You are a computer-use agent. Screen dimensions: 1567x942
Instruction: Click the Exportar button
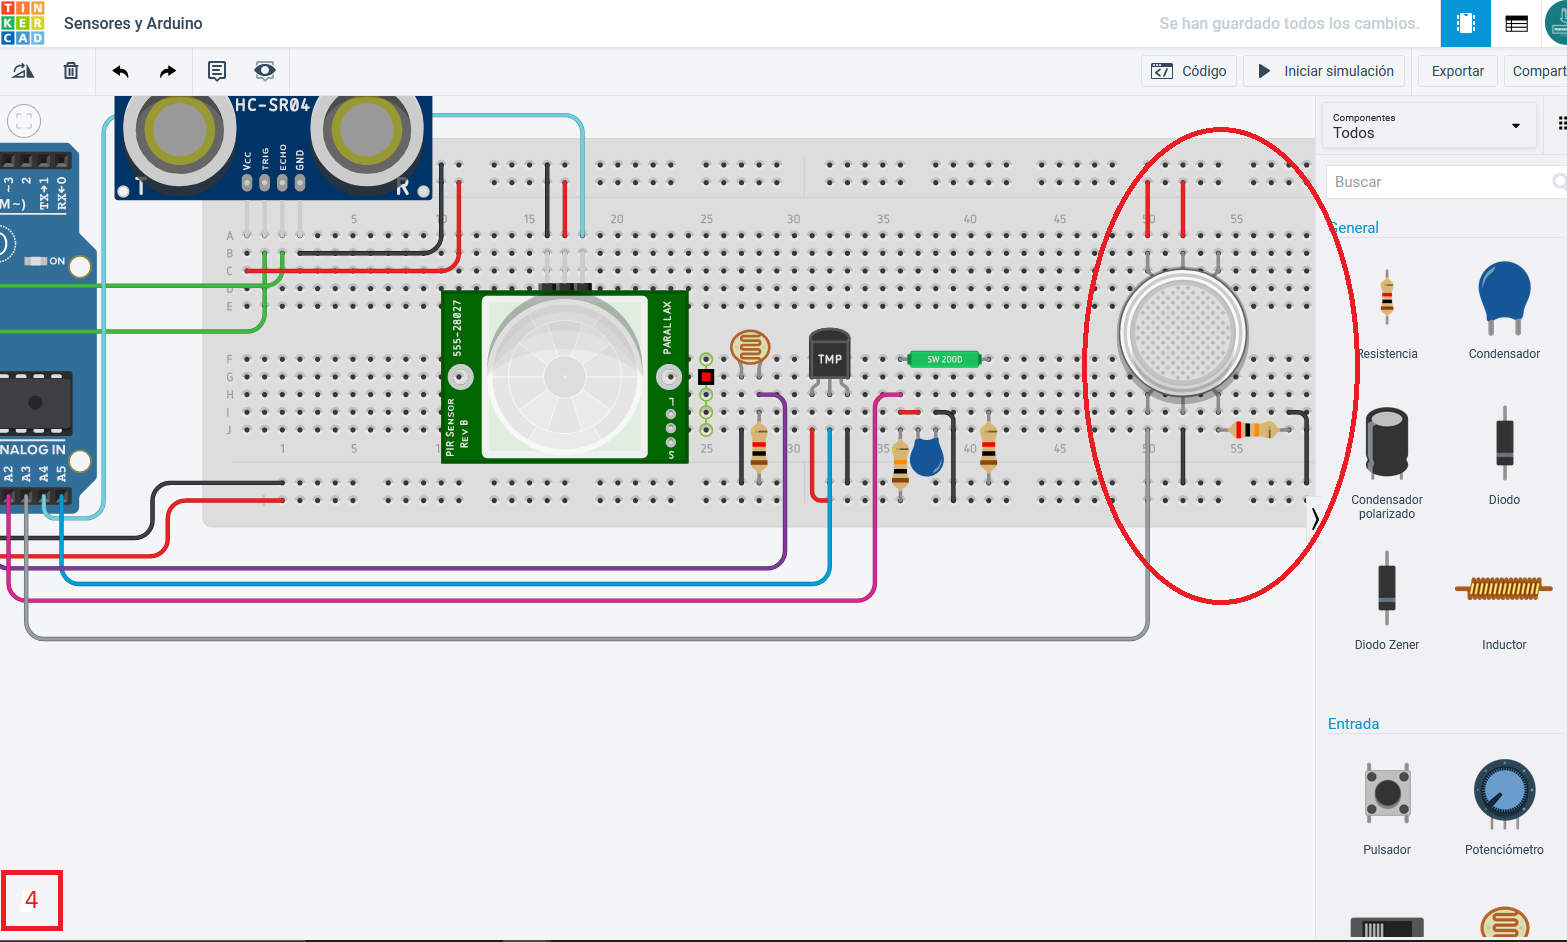click(x=1458, y=71)
